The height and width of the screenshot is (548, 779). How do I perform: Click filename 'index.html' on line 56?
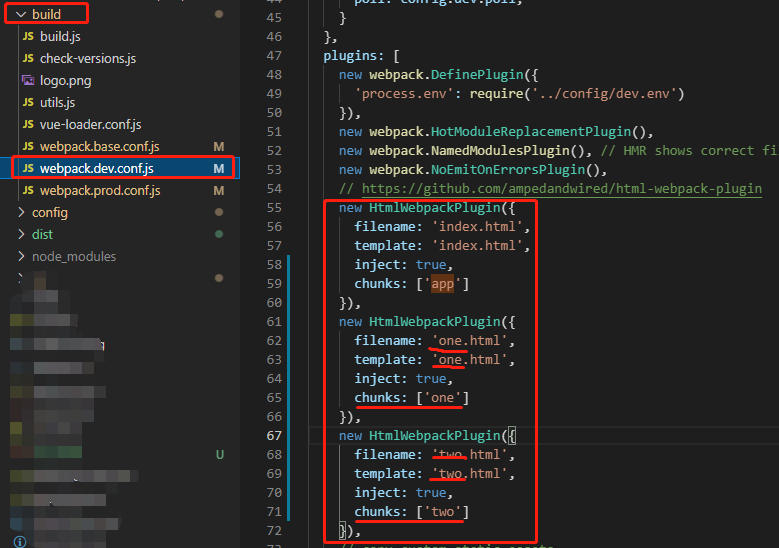click(x=477, y=227)
